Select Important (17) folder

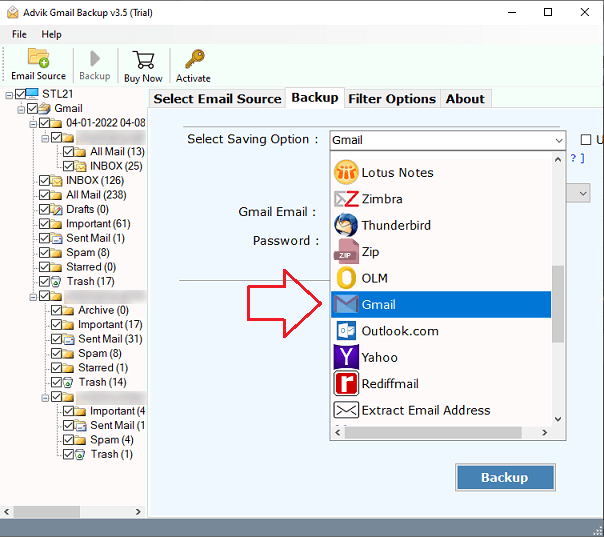110,325
